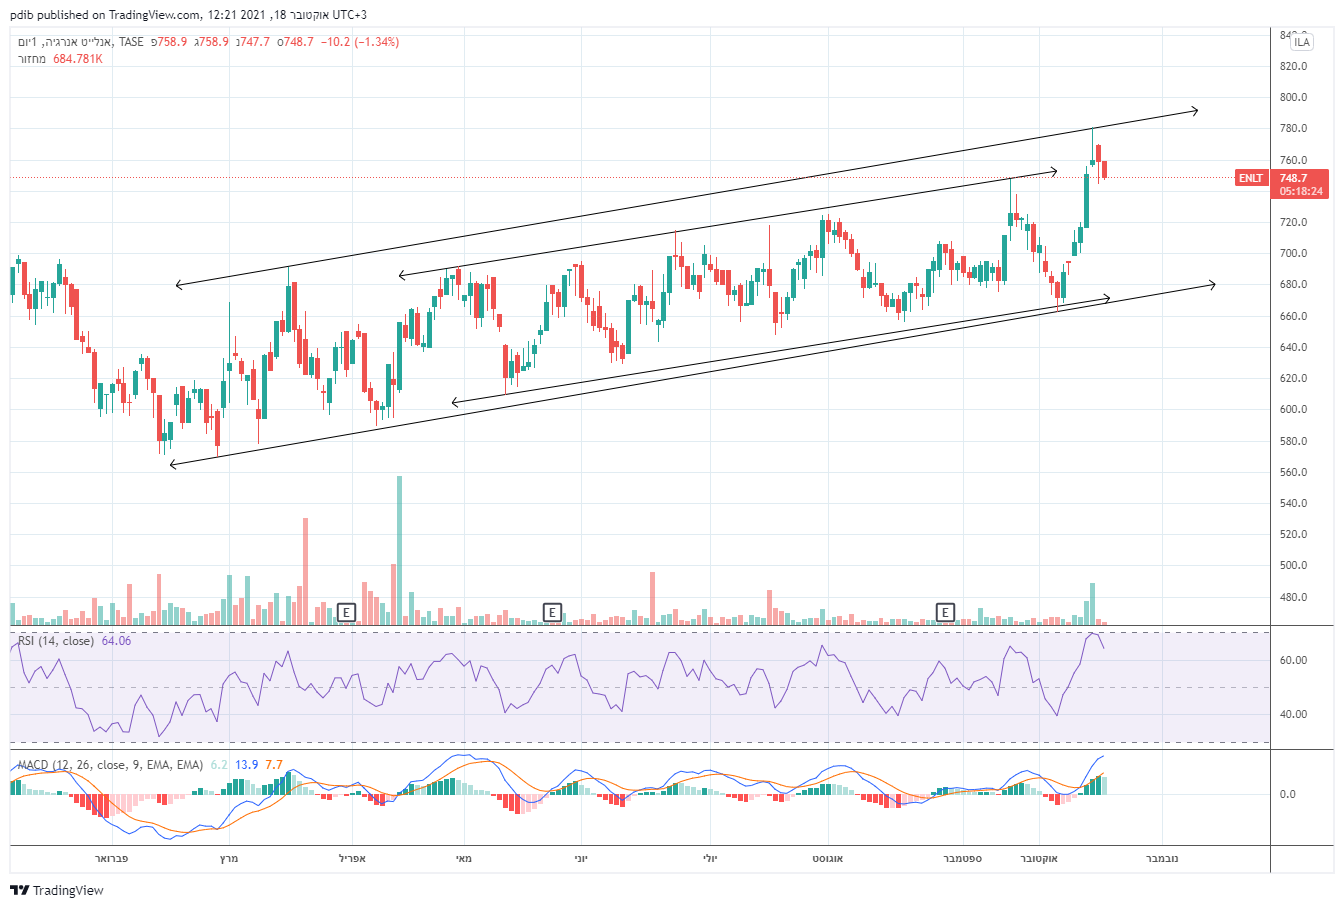Viewport: 1344px width, 908px height.
Task: Click the 720.0 price axis label
Action: click(1294, 222)
